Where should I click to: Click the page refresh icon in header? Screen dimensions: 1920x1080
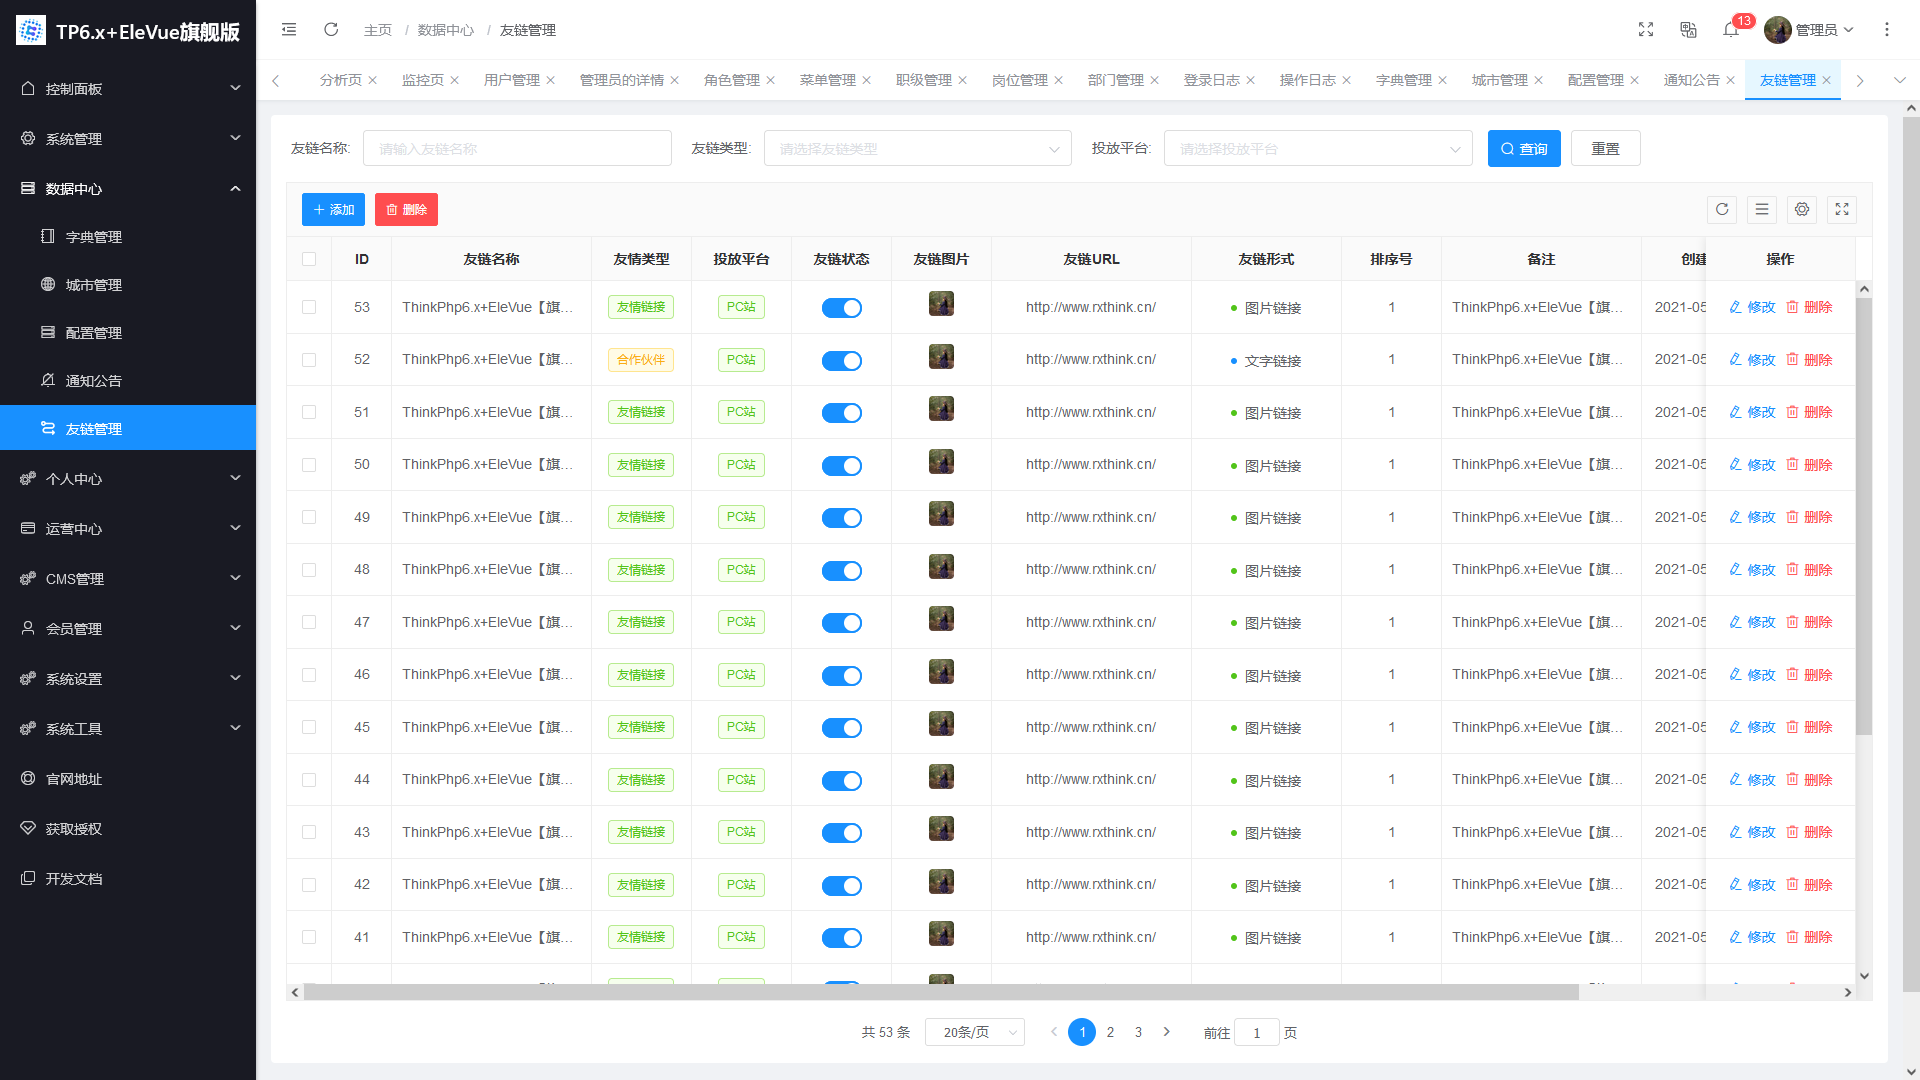[331, 30]
